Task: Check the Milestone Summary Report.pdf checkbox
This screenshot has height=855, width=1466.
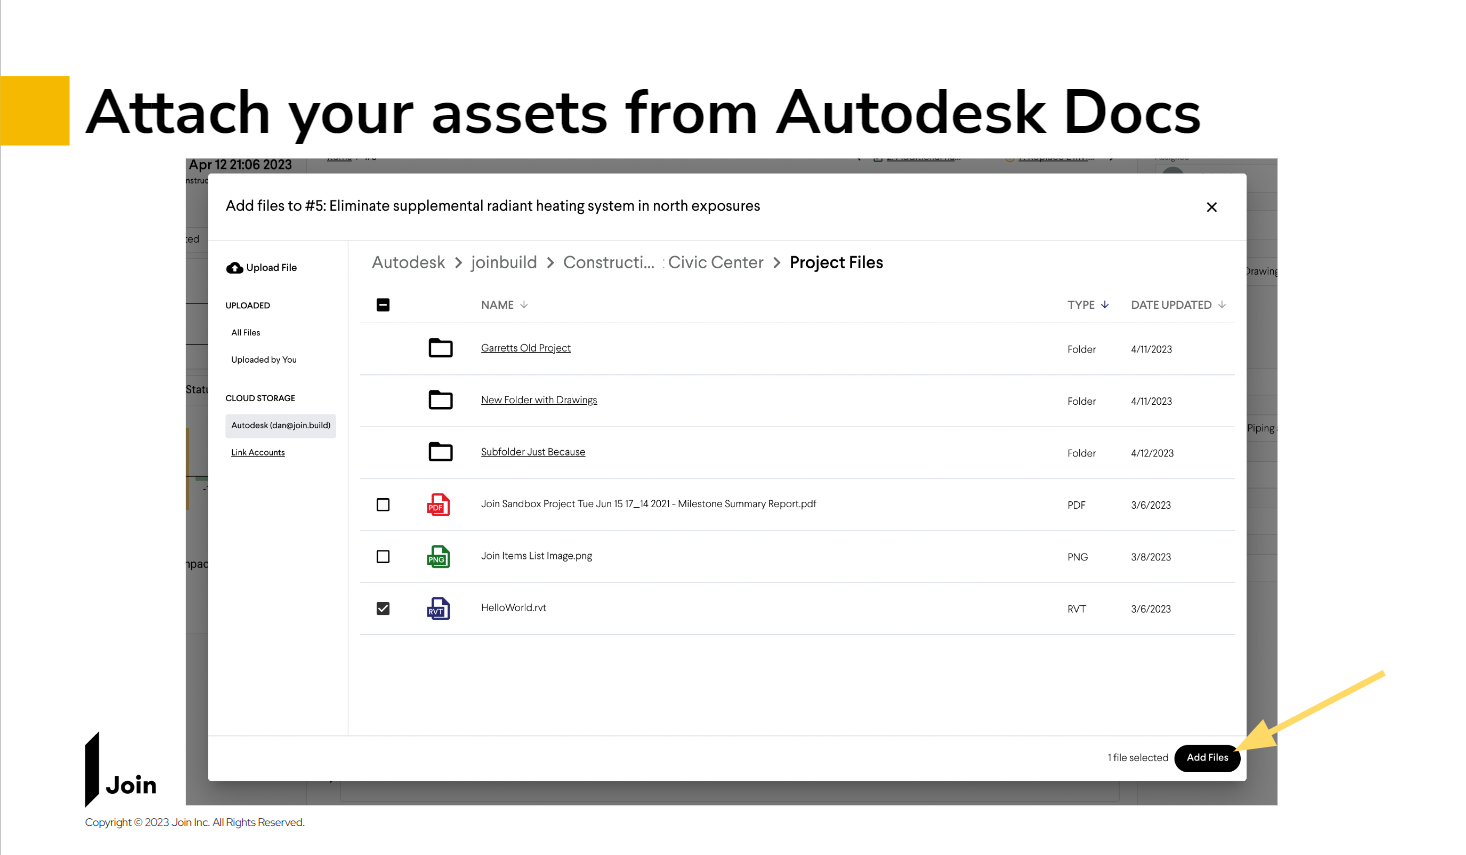Action: click(x=383, y=505)
